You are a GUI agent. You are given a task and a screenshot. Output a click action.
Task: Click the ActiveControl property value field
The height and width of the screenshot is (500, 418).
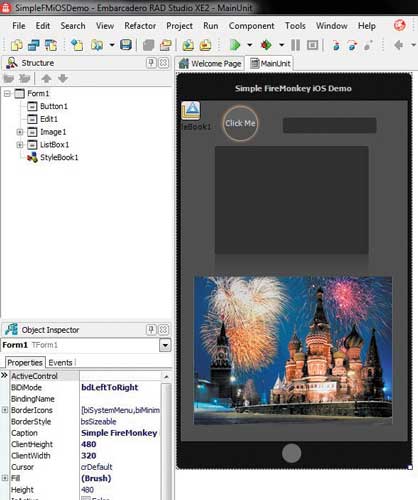coord(120,376)
